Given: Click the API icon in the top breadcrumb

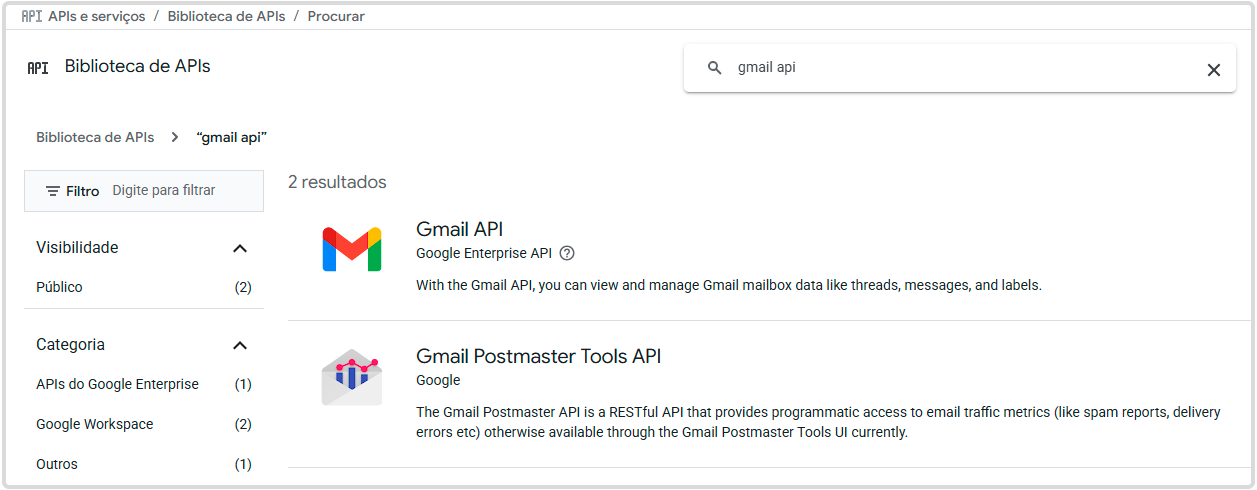Looking at the screenshot, I should [32, 16].
